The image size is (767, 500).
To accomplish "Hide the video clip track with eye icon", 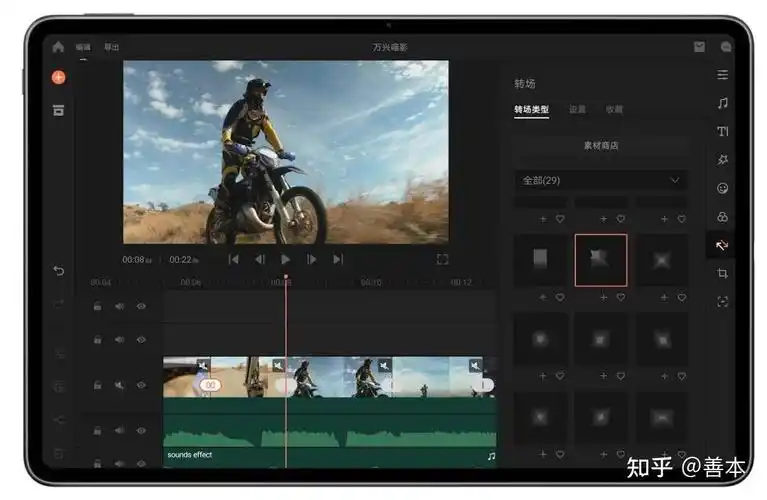I will 141,386.
